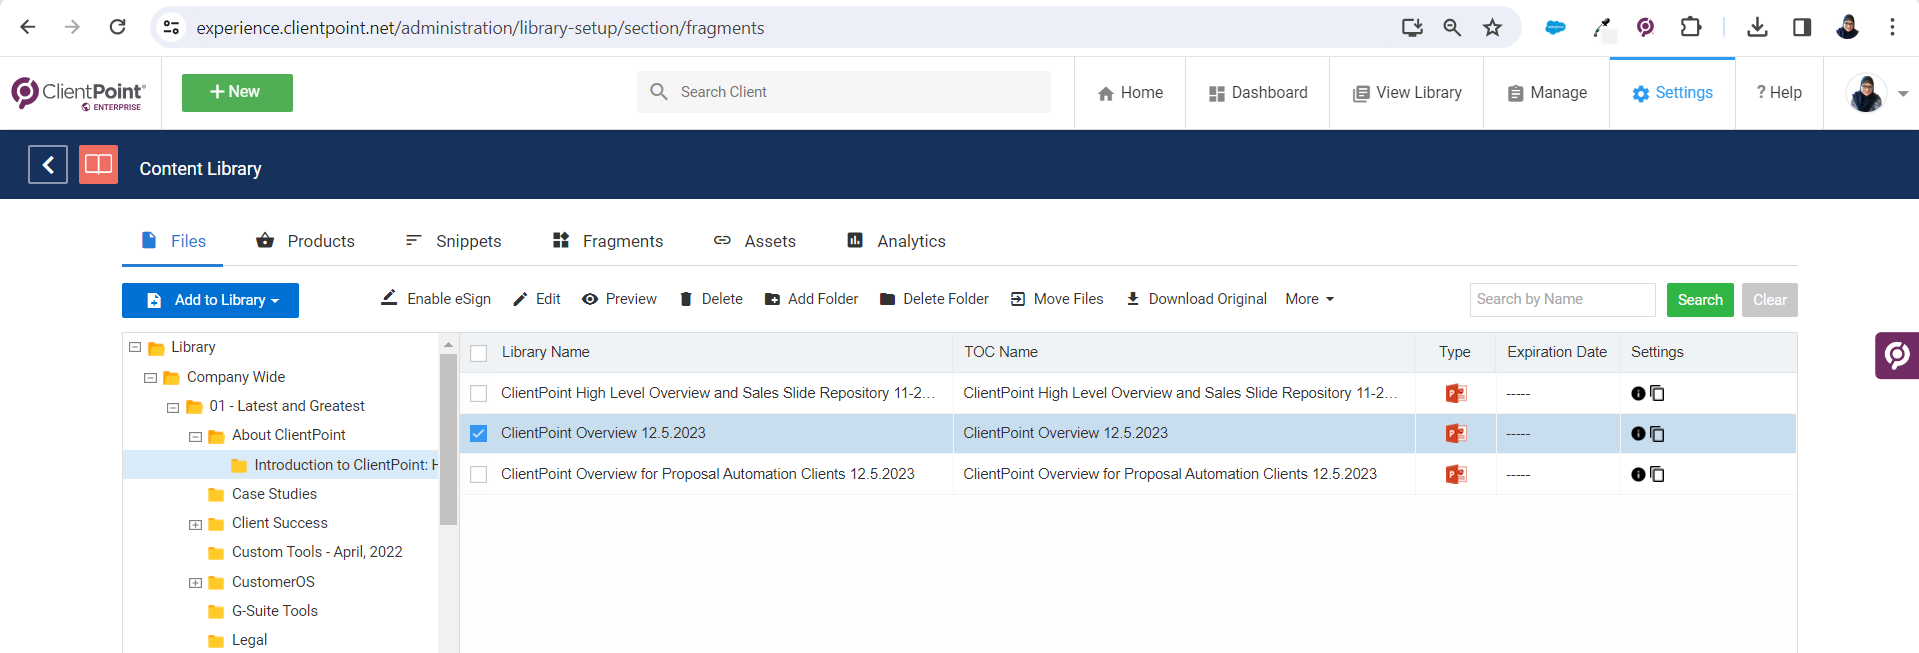Screen dimensions: 1919x653
Task: Bookmark this page with the star icon
Action: coord(1492,27)
